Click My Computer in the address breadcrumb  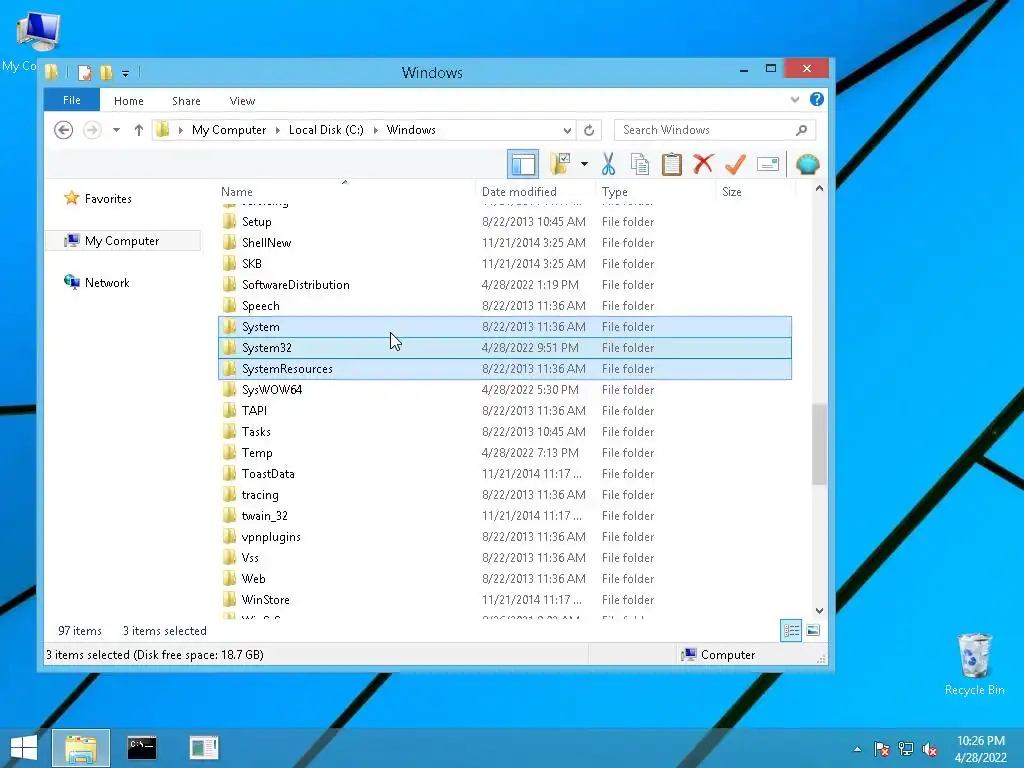229,130
